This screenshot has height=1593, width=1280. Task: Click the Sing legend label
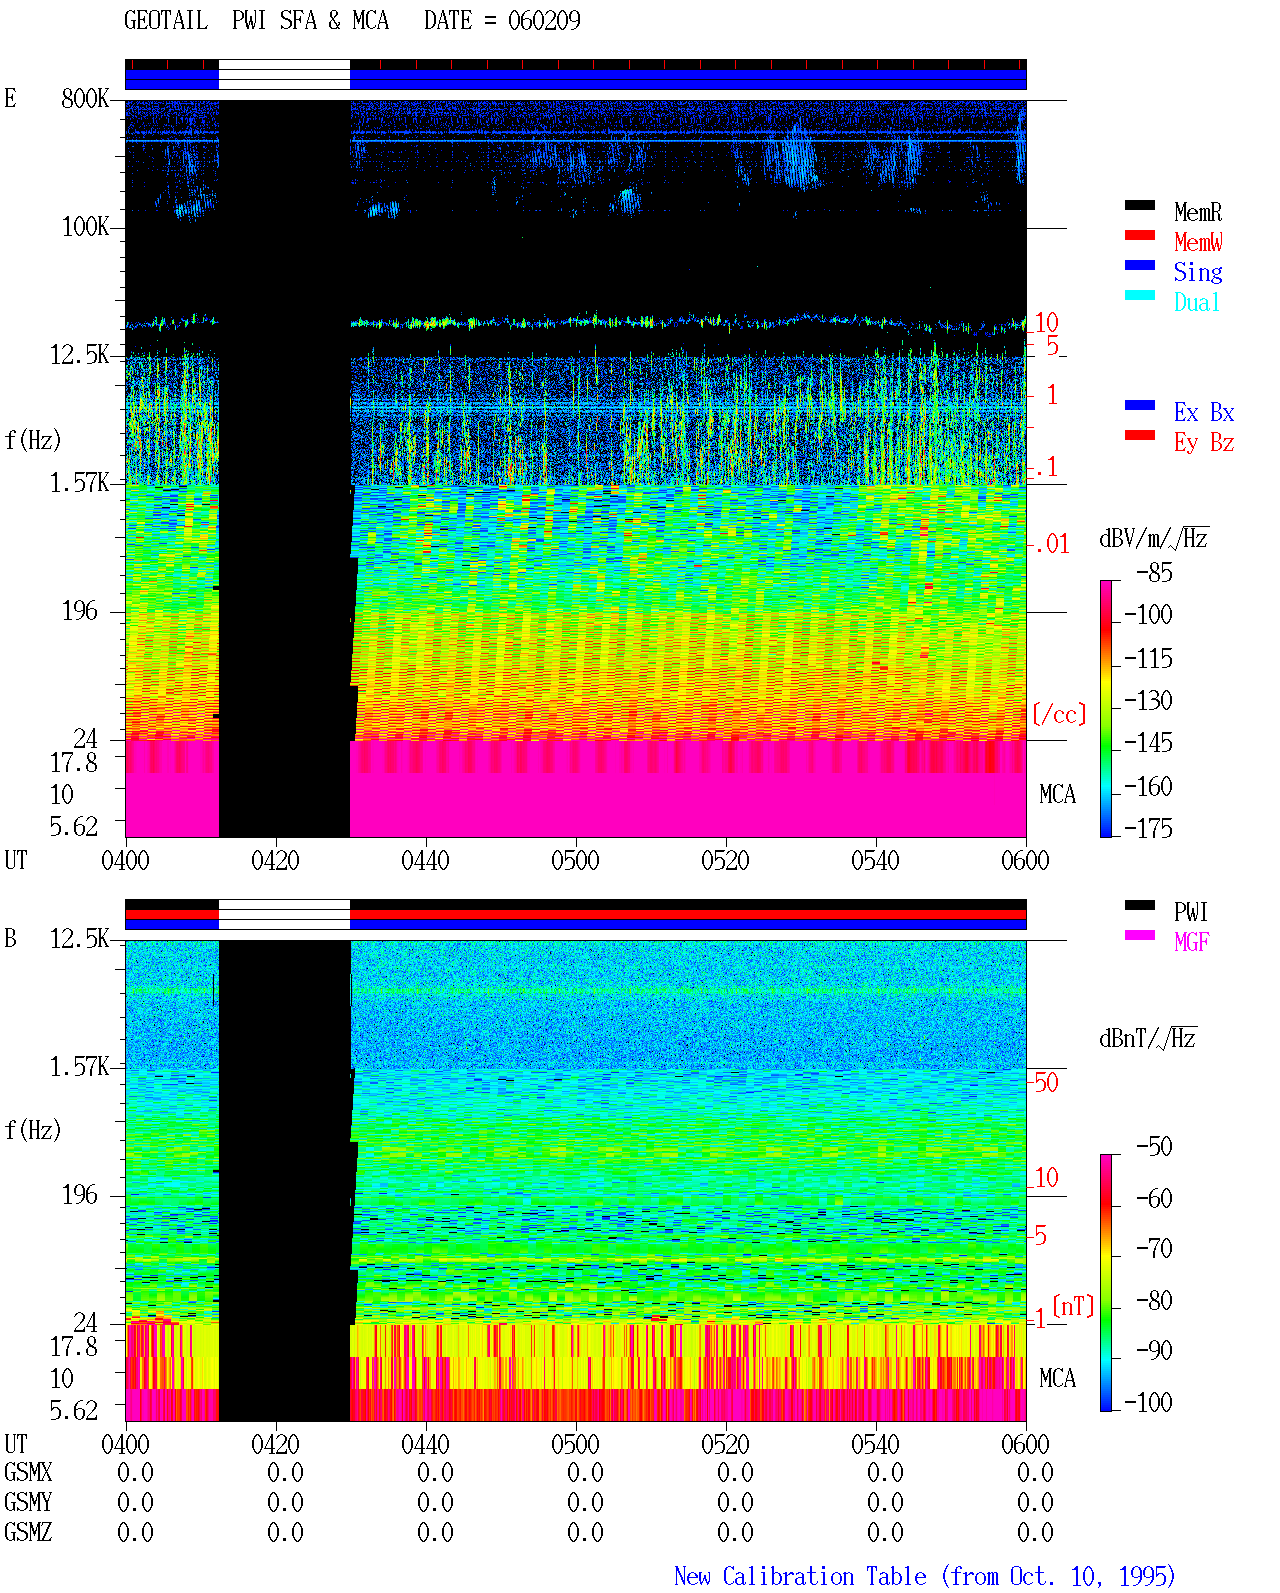point(1198,272)
